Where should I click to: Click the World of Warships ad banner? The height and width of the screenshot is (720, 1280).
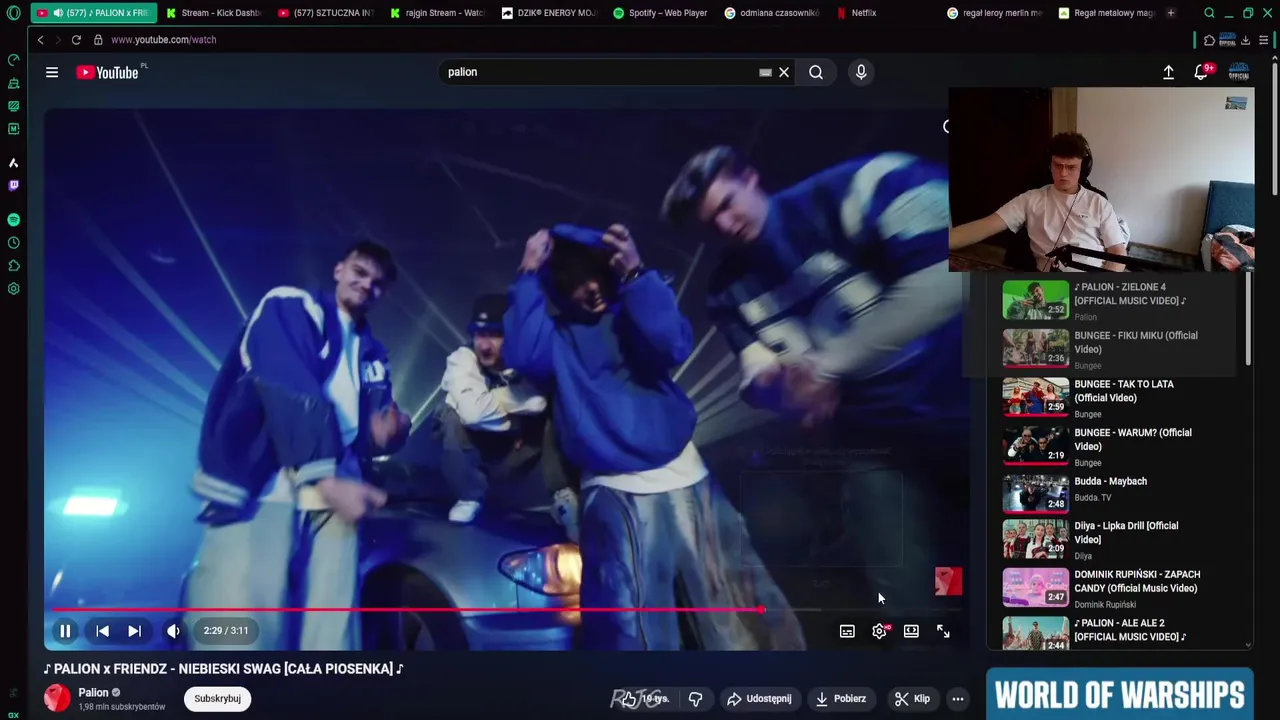tap(1120, 694)
